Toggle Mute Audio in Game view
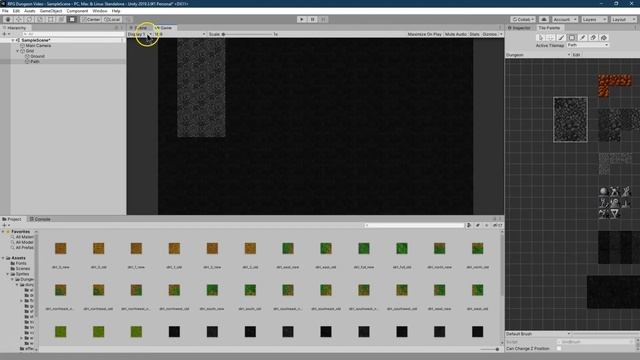 click(x=456, y=34)
